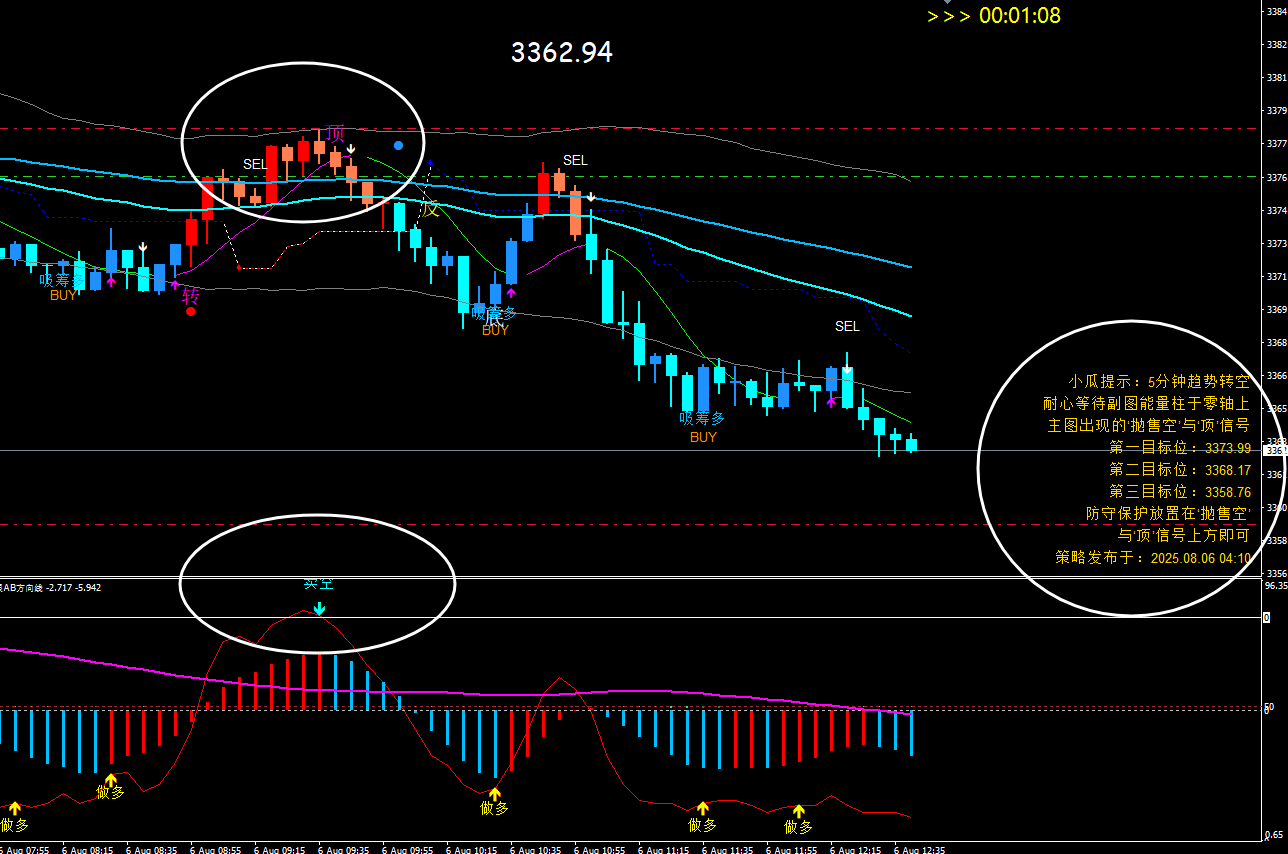Image resolution: width=1288 pixels, height=854 pixels.
Task: Select the 第二目标位：3368.17 target line
Action: pyautogui.click(x=1180, y=470)
